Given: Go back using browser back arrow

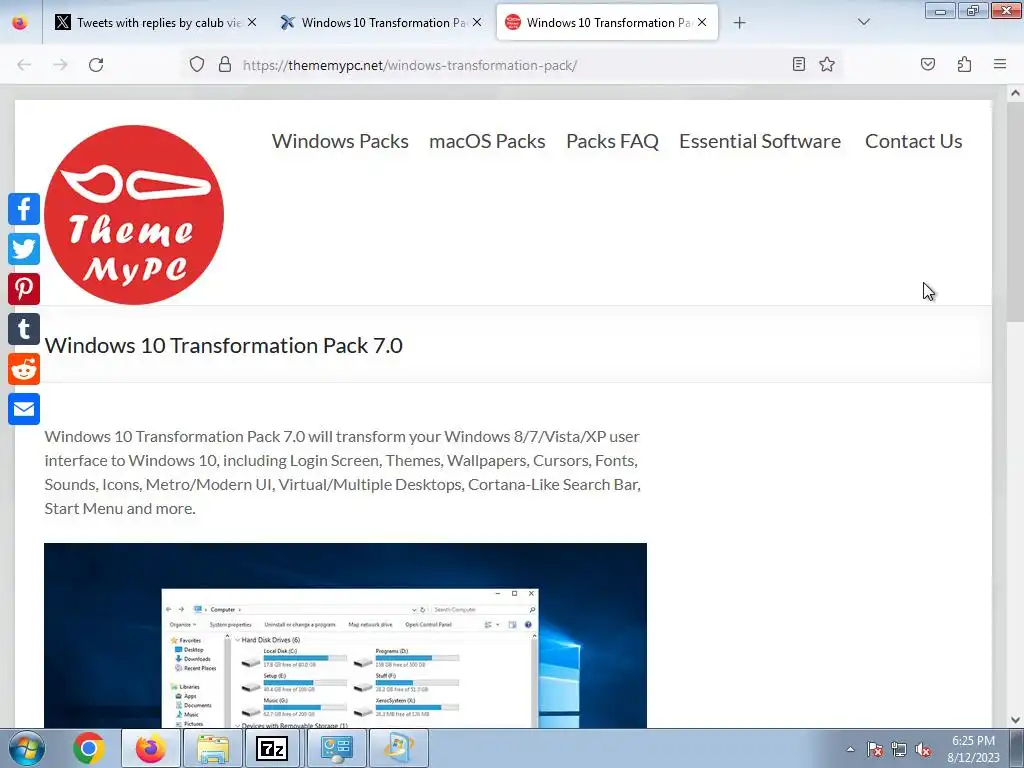Looking at the screenshot, I should [x=24, y=65].
